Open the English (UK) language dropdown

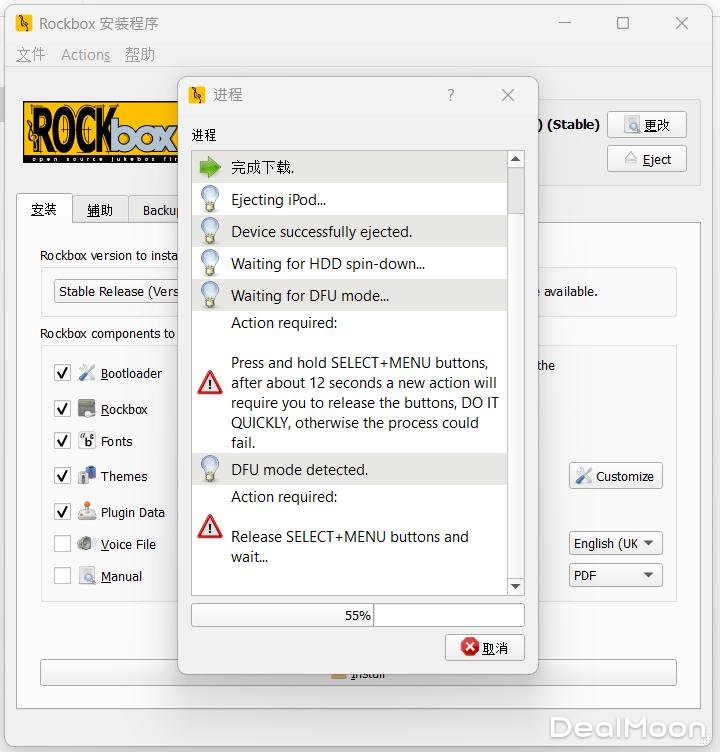point(615,544)
